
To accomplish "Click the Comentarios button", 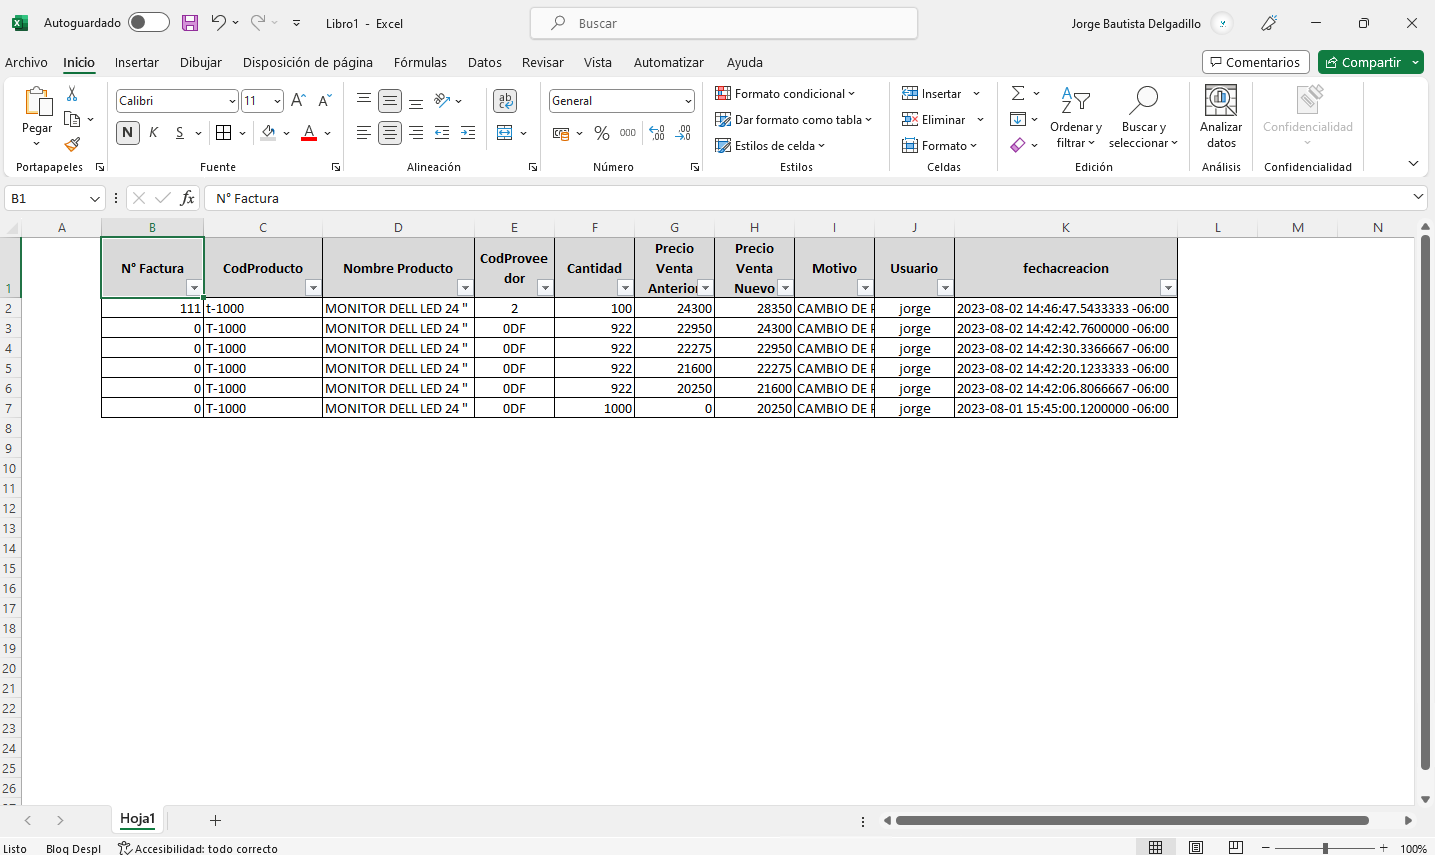I will [1256, 62].
